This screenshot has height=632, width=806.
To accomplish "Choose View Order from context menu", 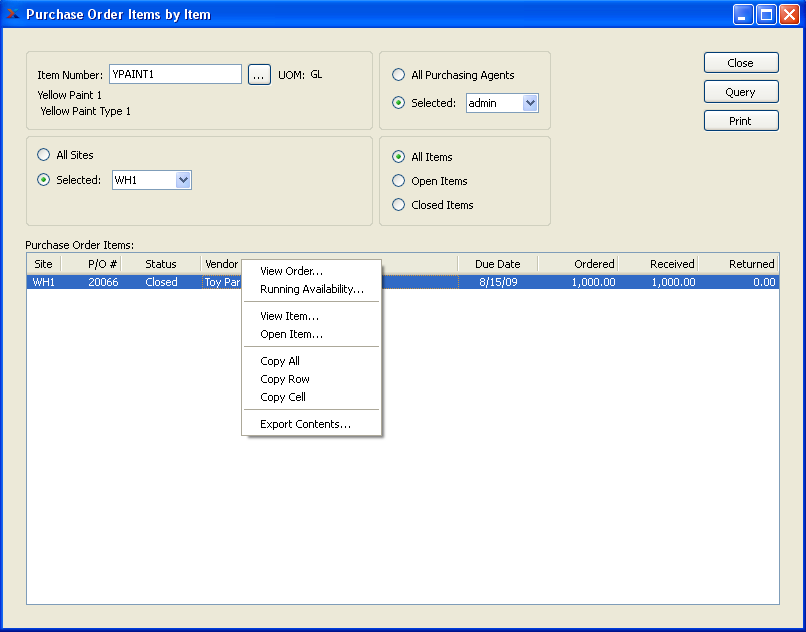I will click(x=291, y=271).
